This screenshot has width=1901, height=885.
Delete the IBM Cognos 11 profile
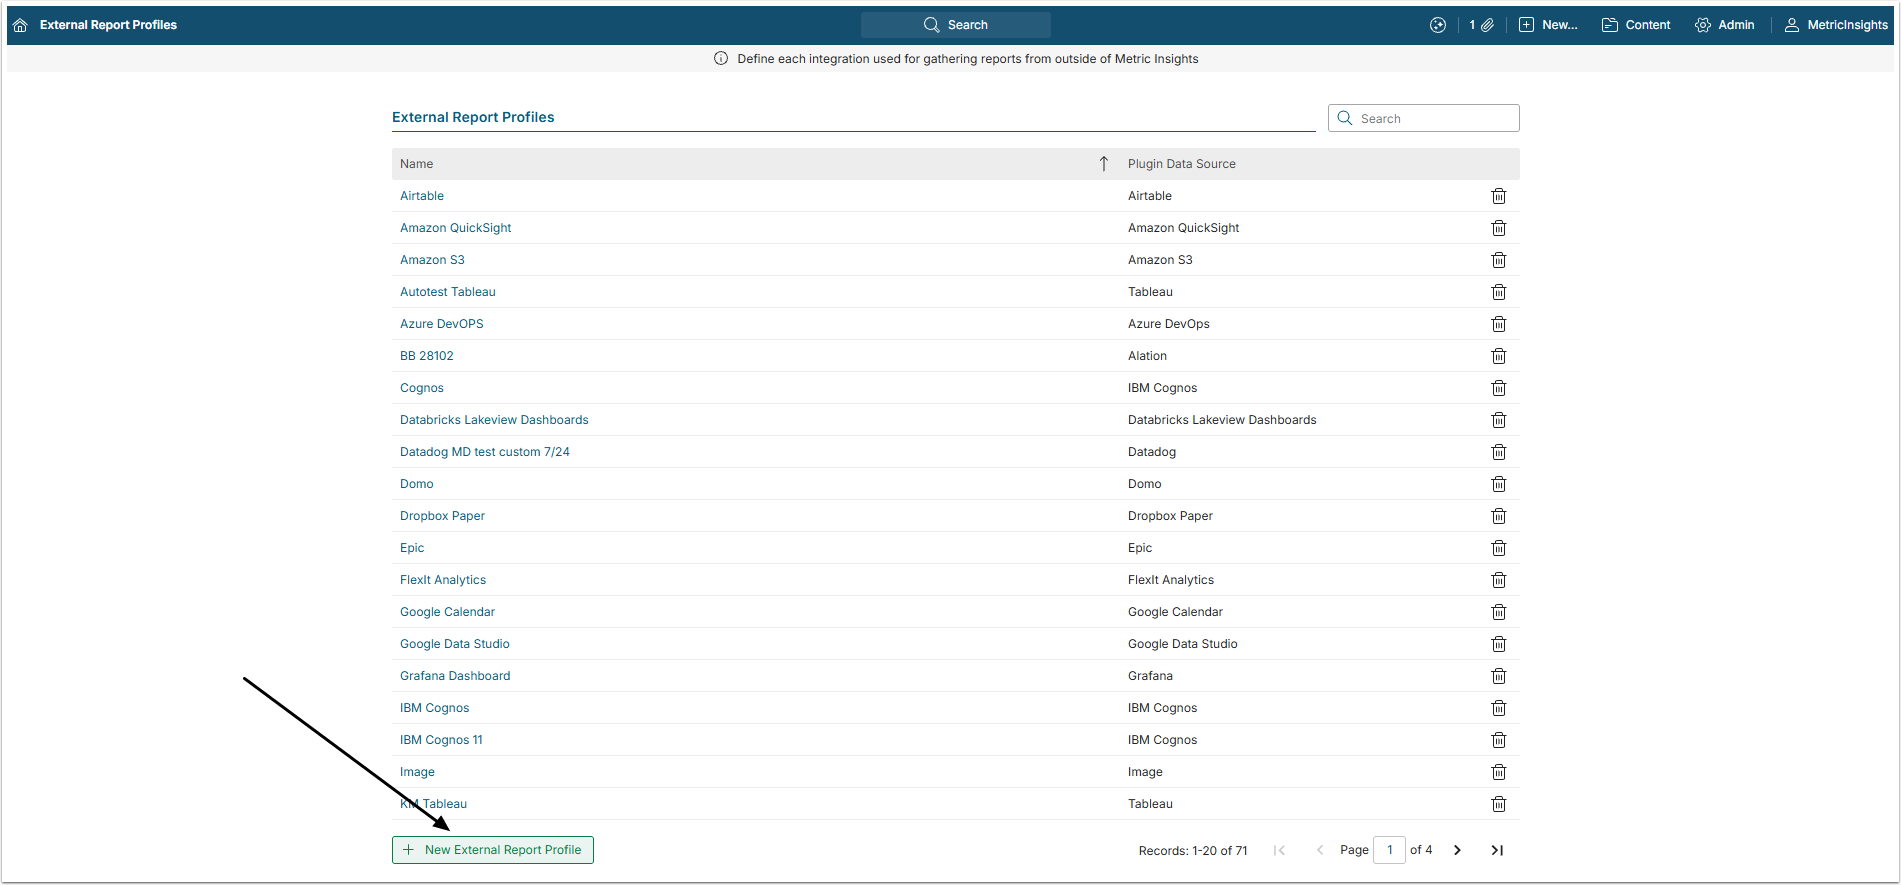pos(1498,740)
